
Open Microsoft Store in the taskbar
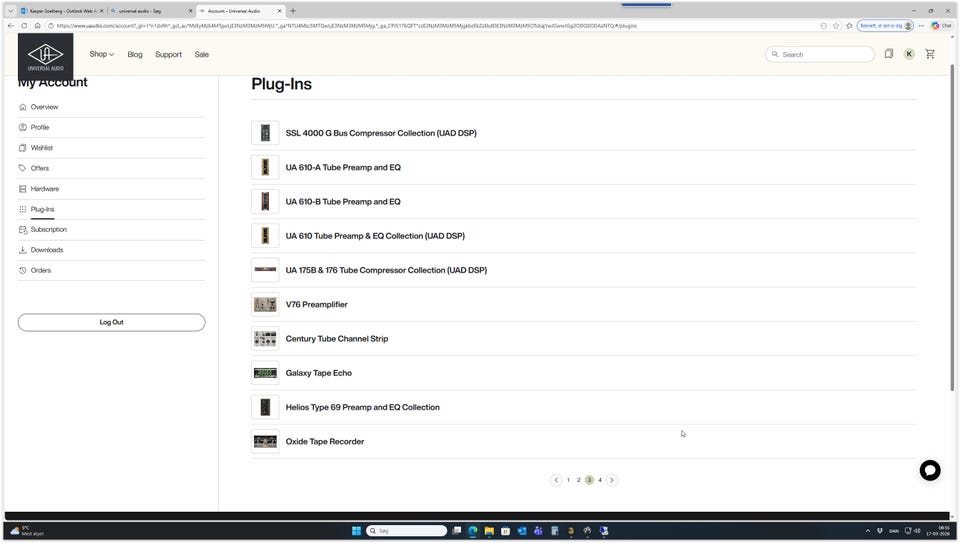(x=505, y=531)
